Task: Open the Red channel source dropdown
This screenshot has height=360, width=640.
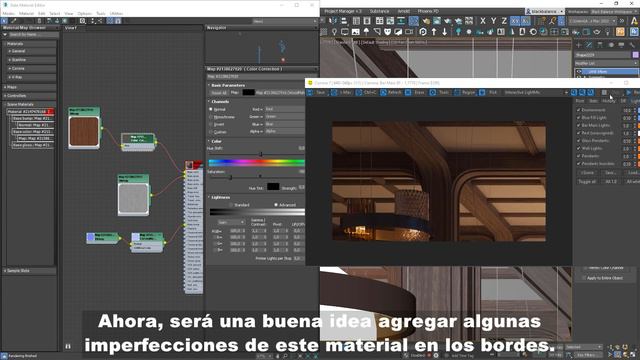Action: pyautogui.click(x=284, y=109)
